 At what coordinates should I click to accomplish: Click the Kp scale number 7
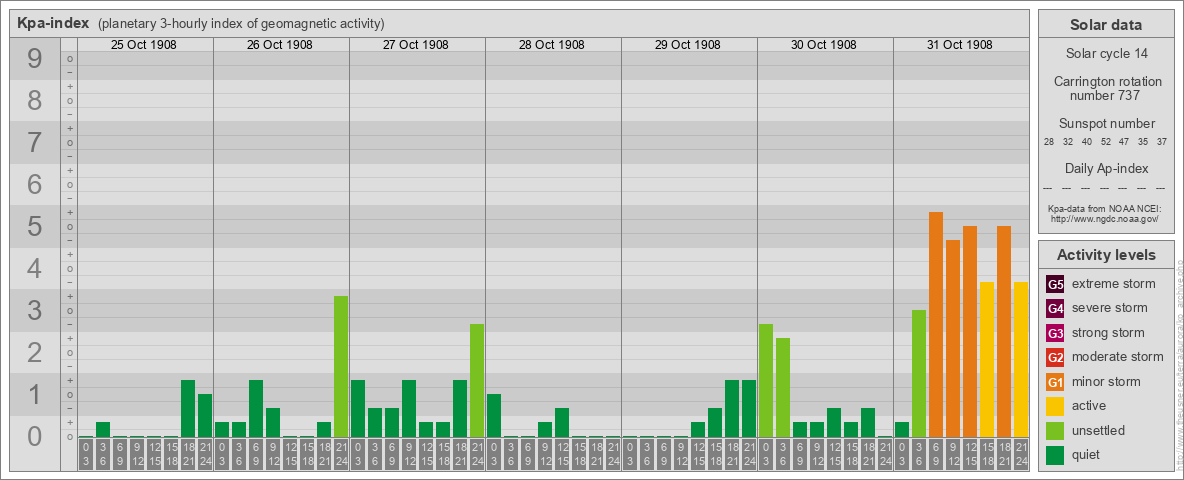34,143
